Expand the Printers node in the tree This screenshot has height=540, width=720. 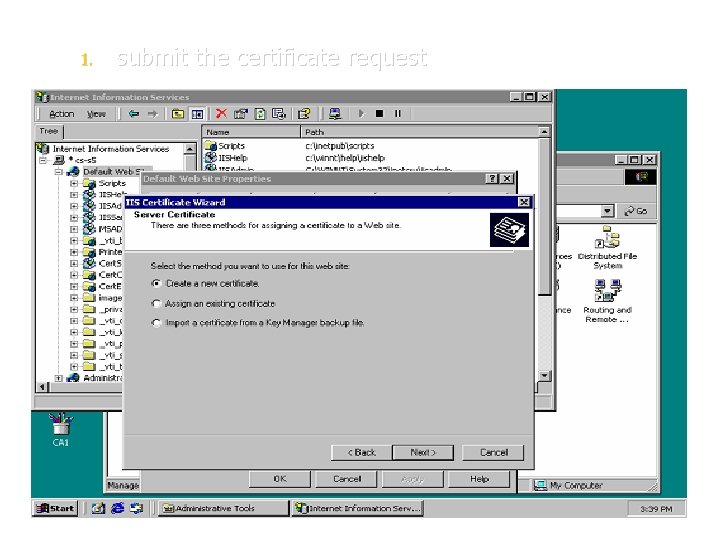[x=73, y=252]
